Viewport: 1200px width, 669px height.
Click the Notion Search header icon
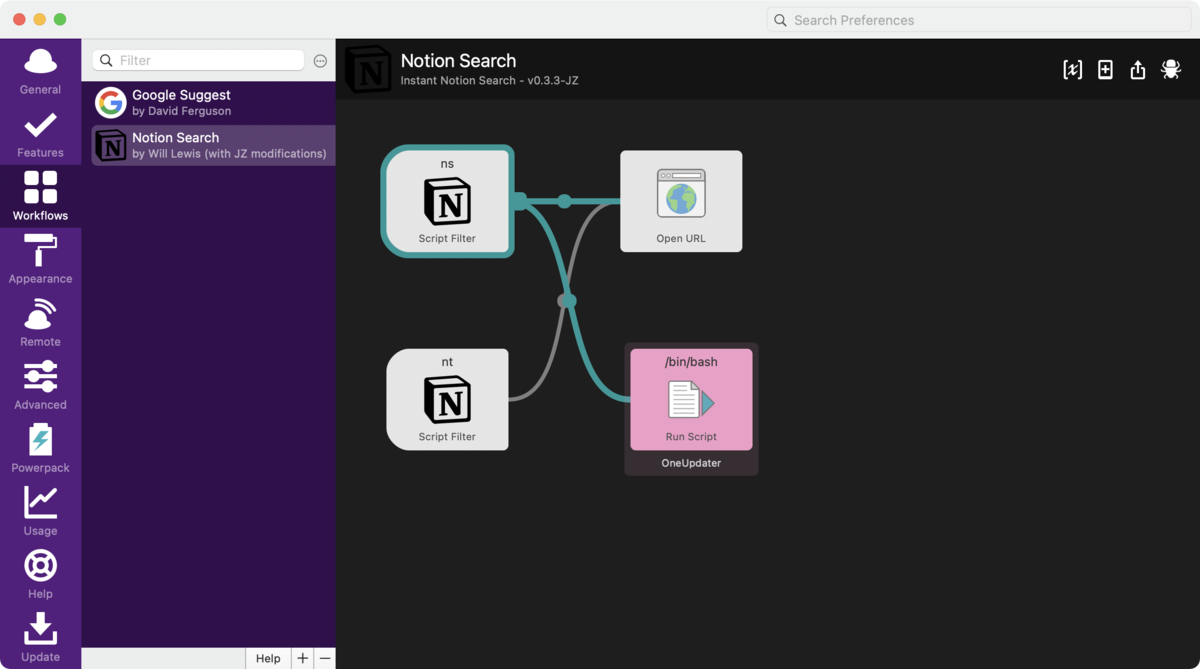[x=367, y=69]
